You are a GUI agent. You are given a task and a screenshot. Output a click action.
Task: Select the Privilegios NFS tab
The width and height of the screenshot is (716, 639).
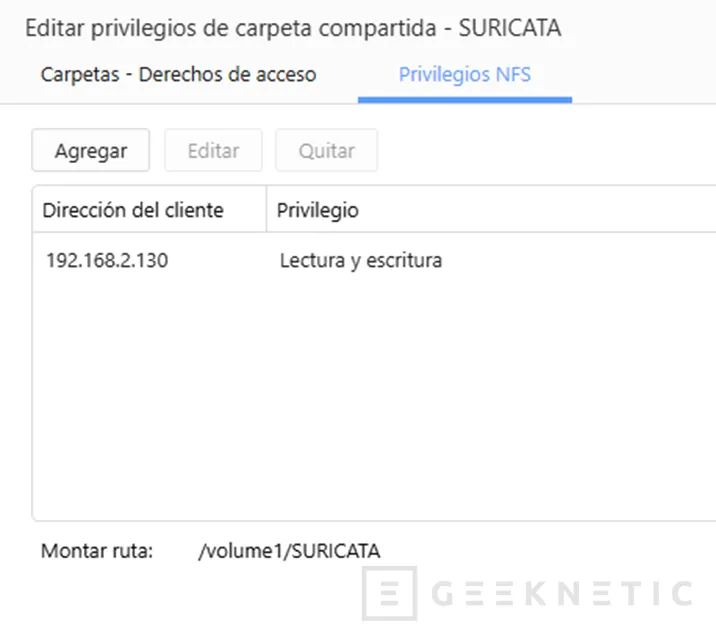click(464, 75)
